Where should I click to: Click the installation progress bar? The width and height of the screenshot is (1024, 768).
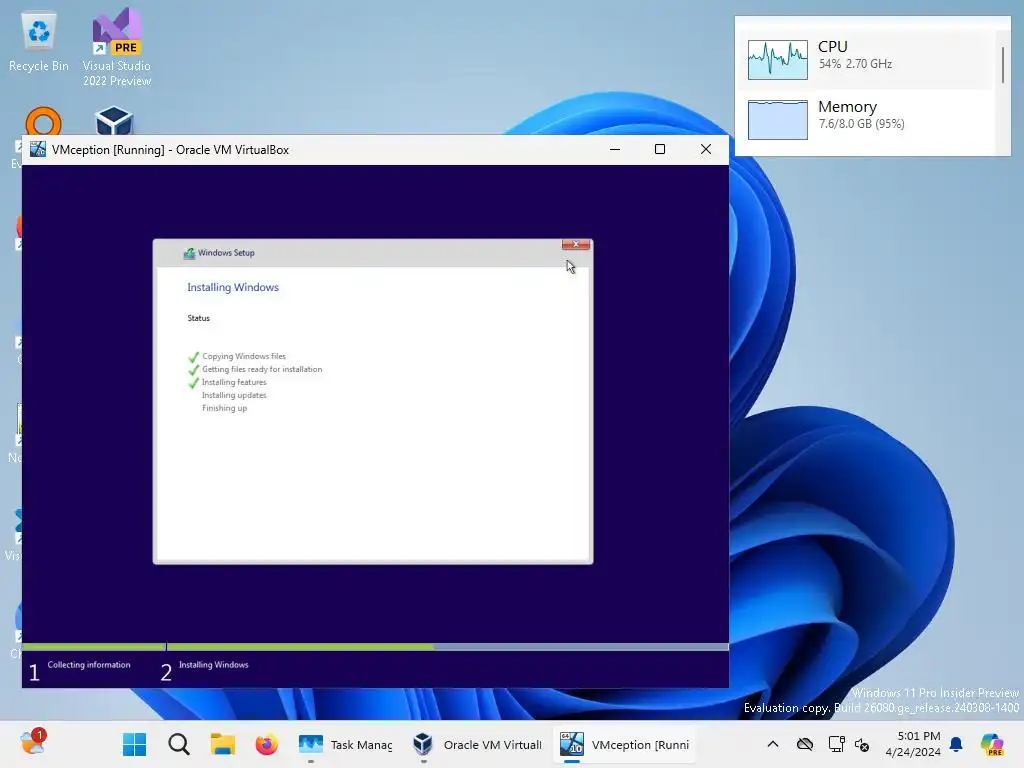(375, 647)
